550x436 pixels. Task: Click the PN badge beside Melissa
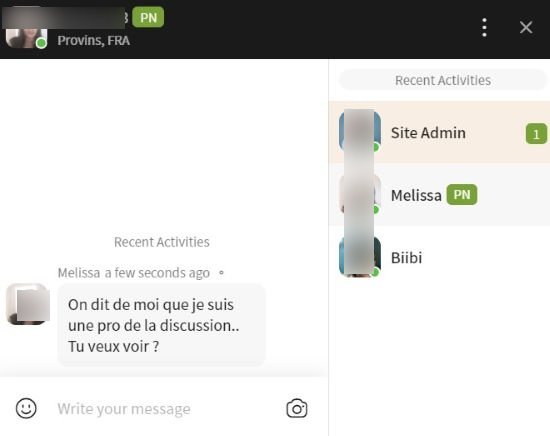tap(462, 194)
